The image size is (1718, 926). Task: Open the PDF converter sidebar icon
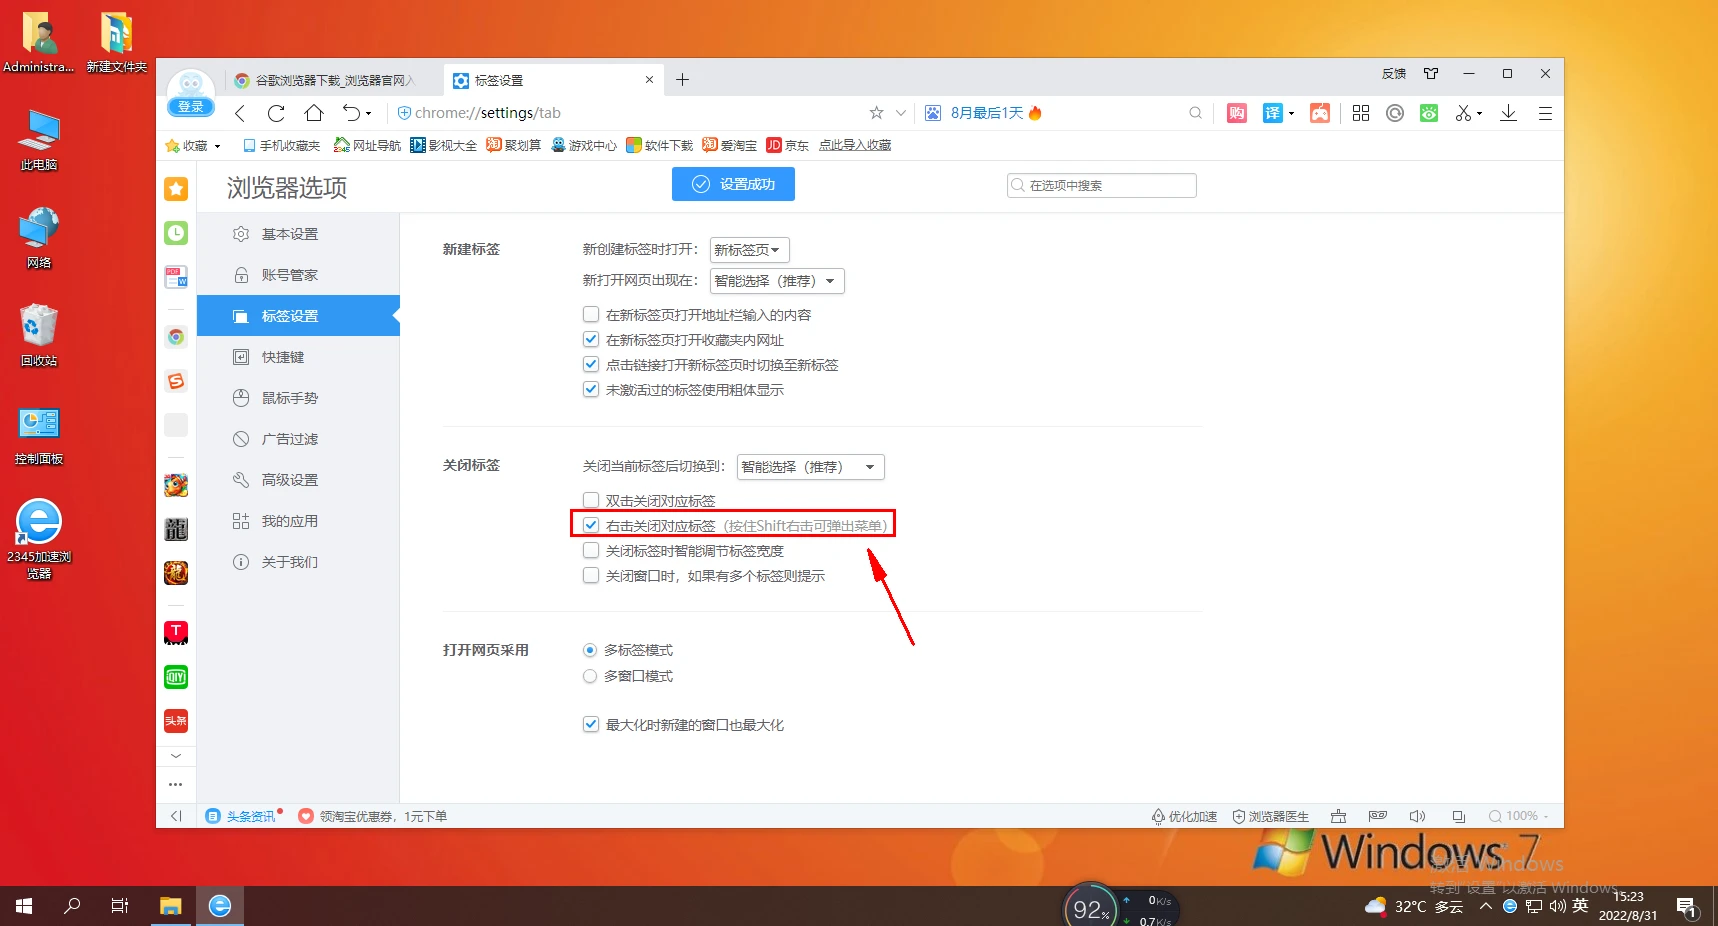176,277
